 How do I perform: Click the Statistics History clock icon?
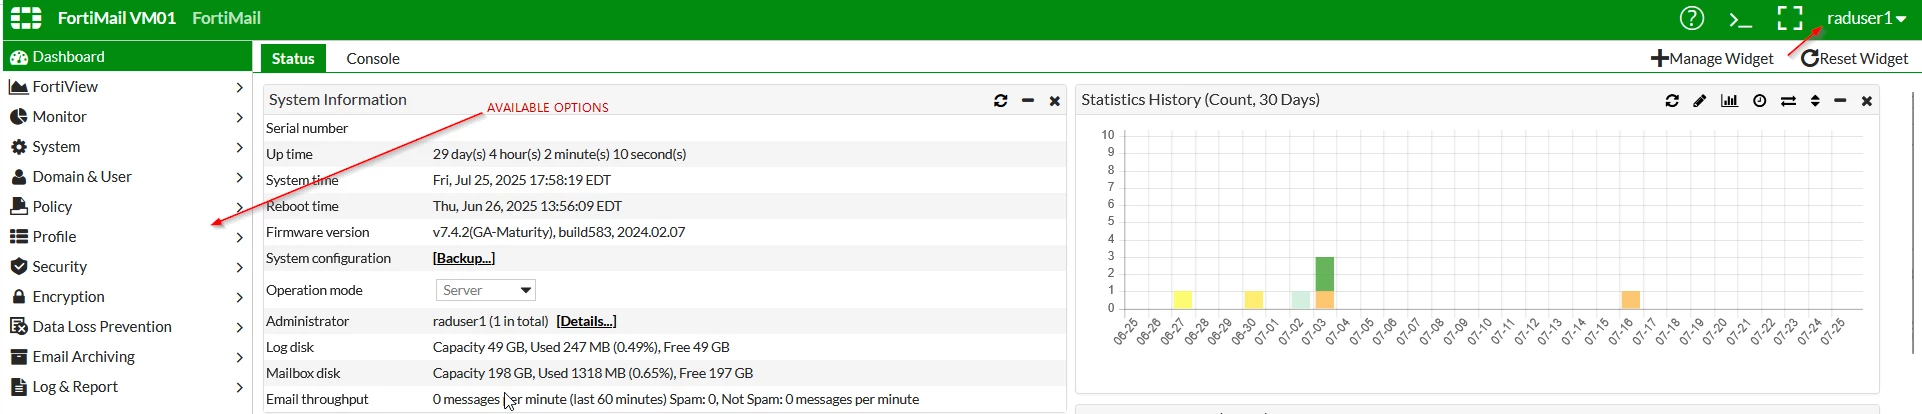pyautogui.click(x=1759, y=101)
